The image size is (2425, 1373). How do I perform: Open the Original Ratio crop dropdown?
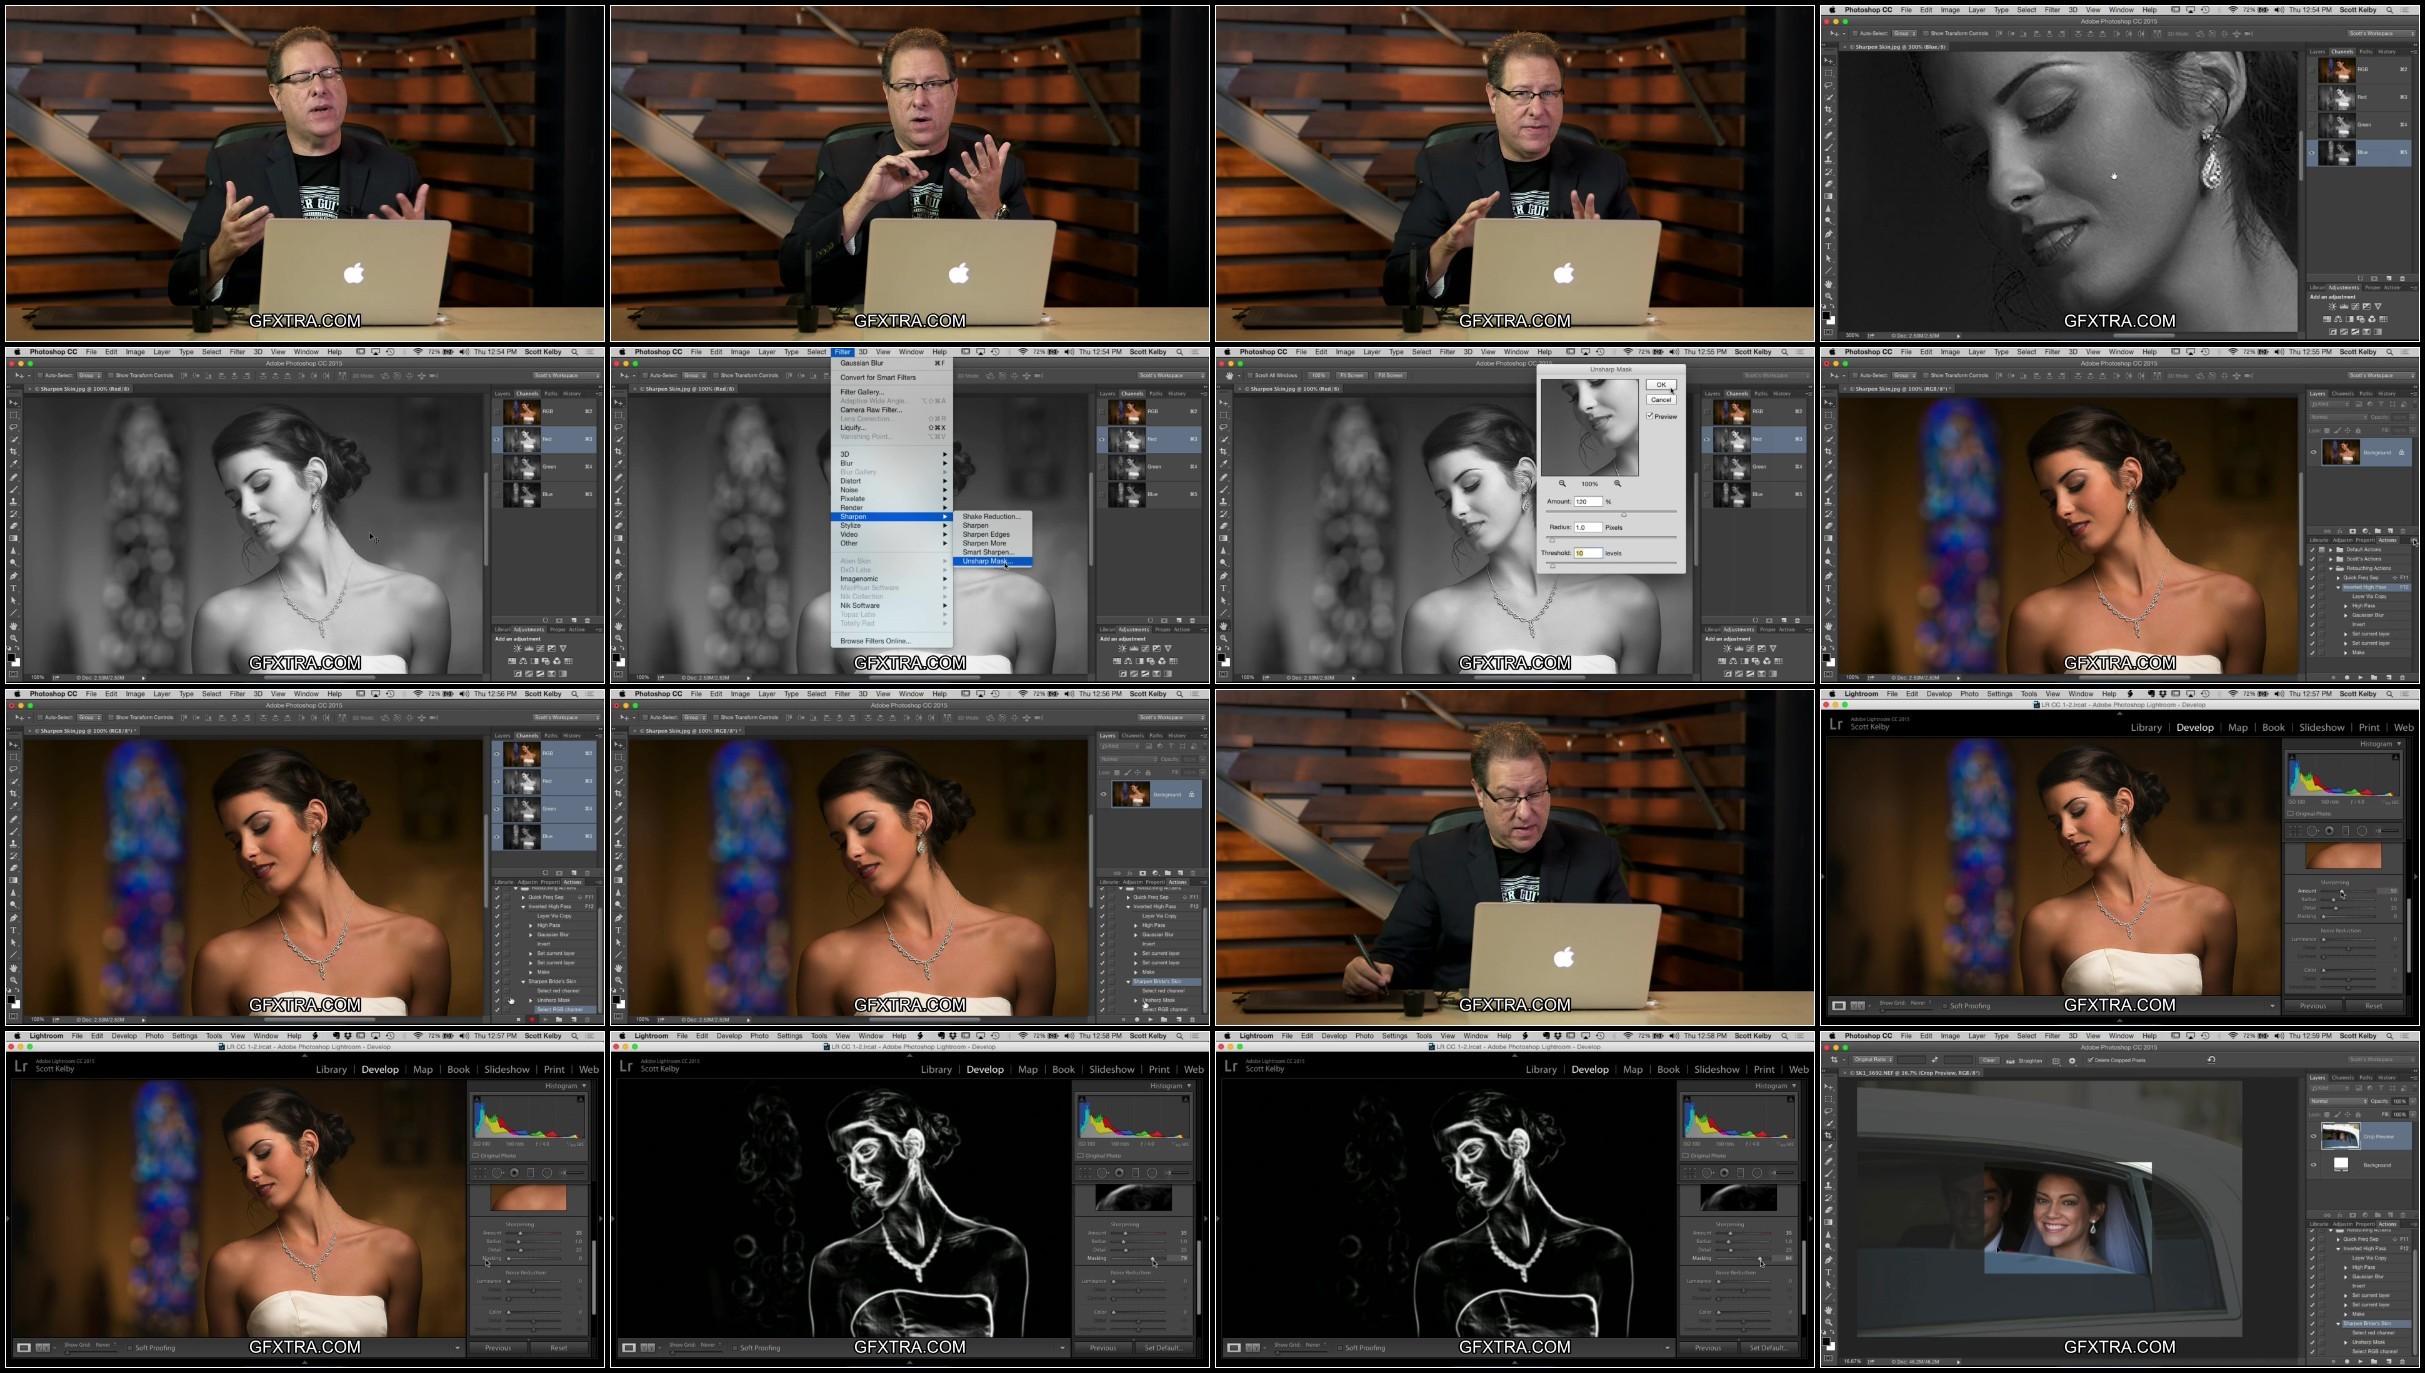pyautogui.click(x=1873, y=1059)
